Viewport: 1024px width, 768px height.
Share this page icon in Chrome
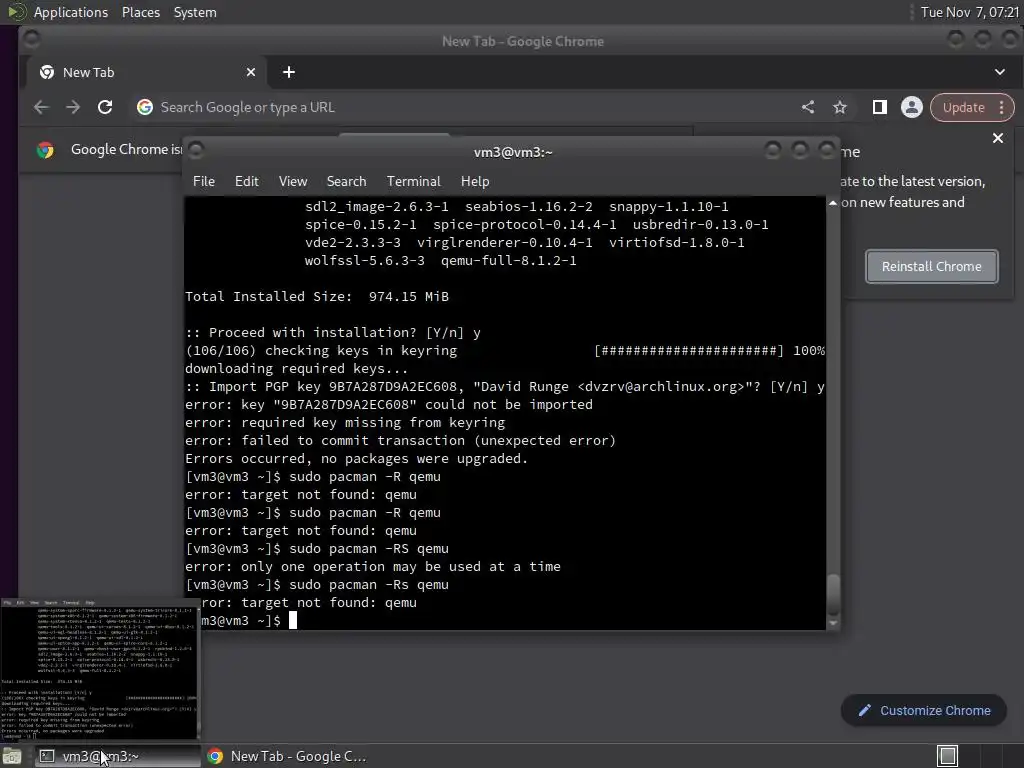(x=808, y=107)
